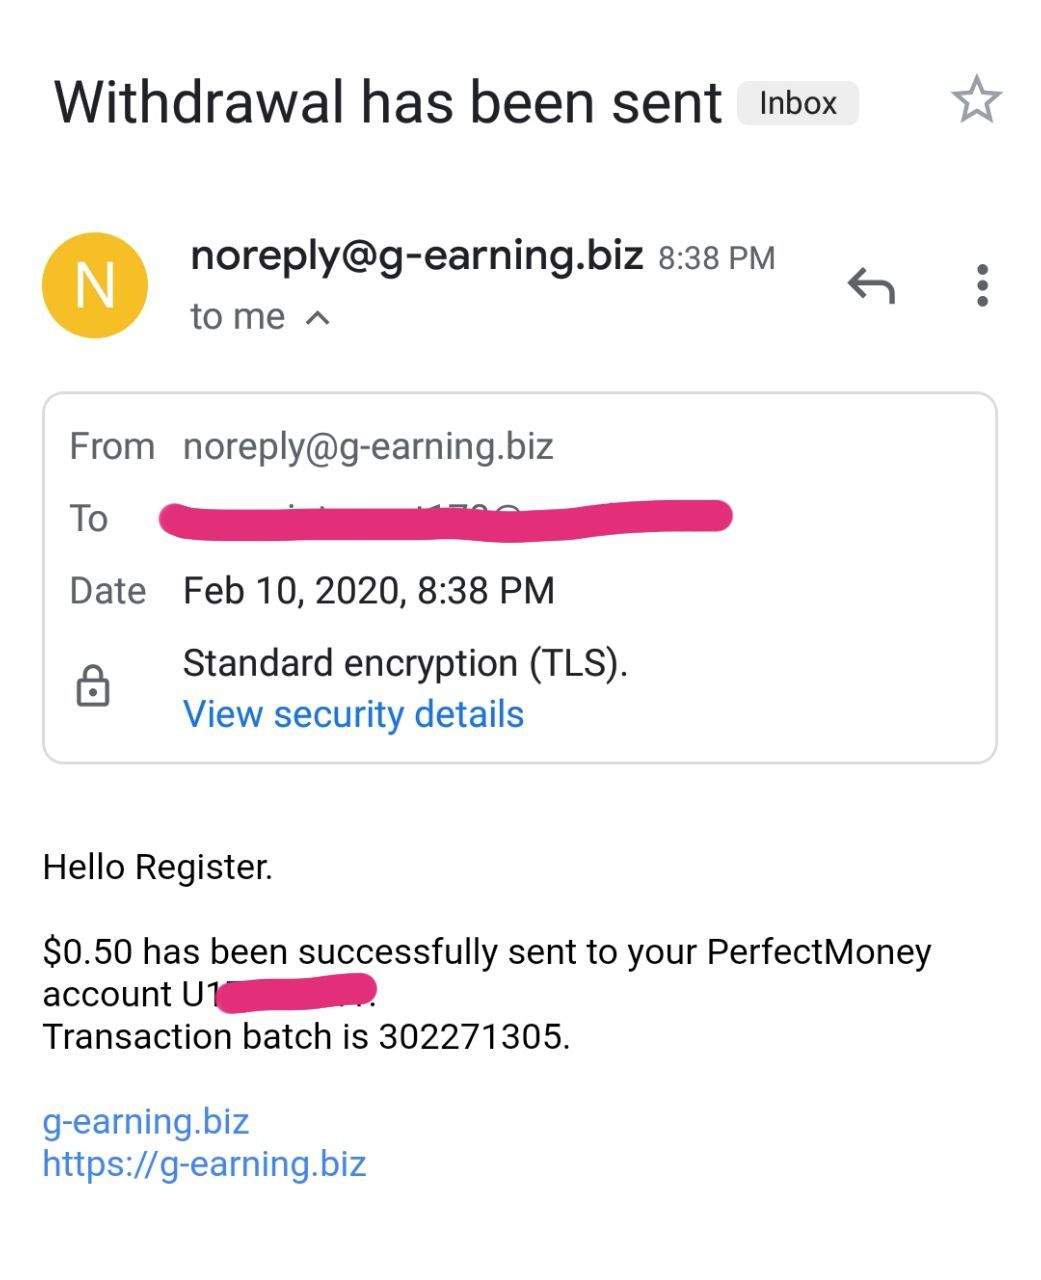Open the https://g-earning.biz URL link
1041x1280 pixels.
click(x=204, y=1164)
